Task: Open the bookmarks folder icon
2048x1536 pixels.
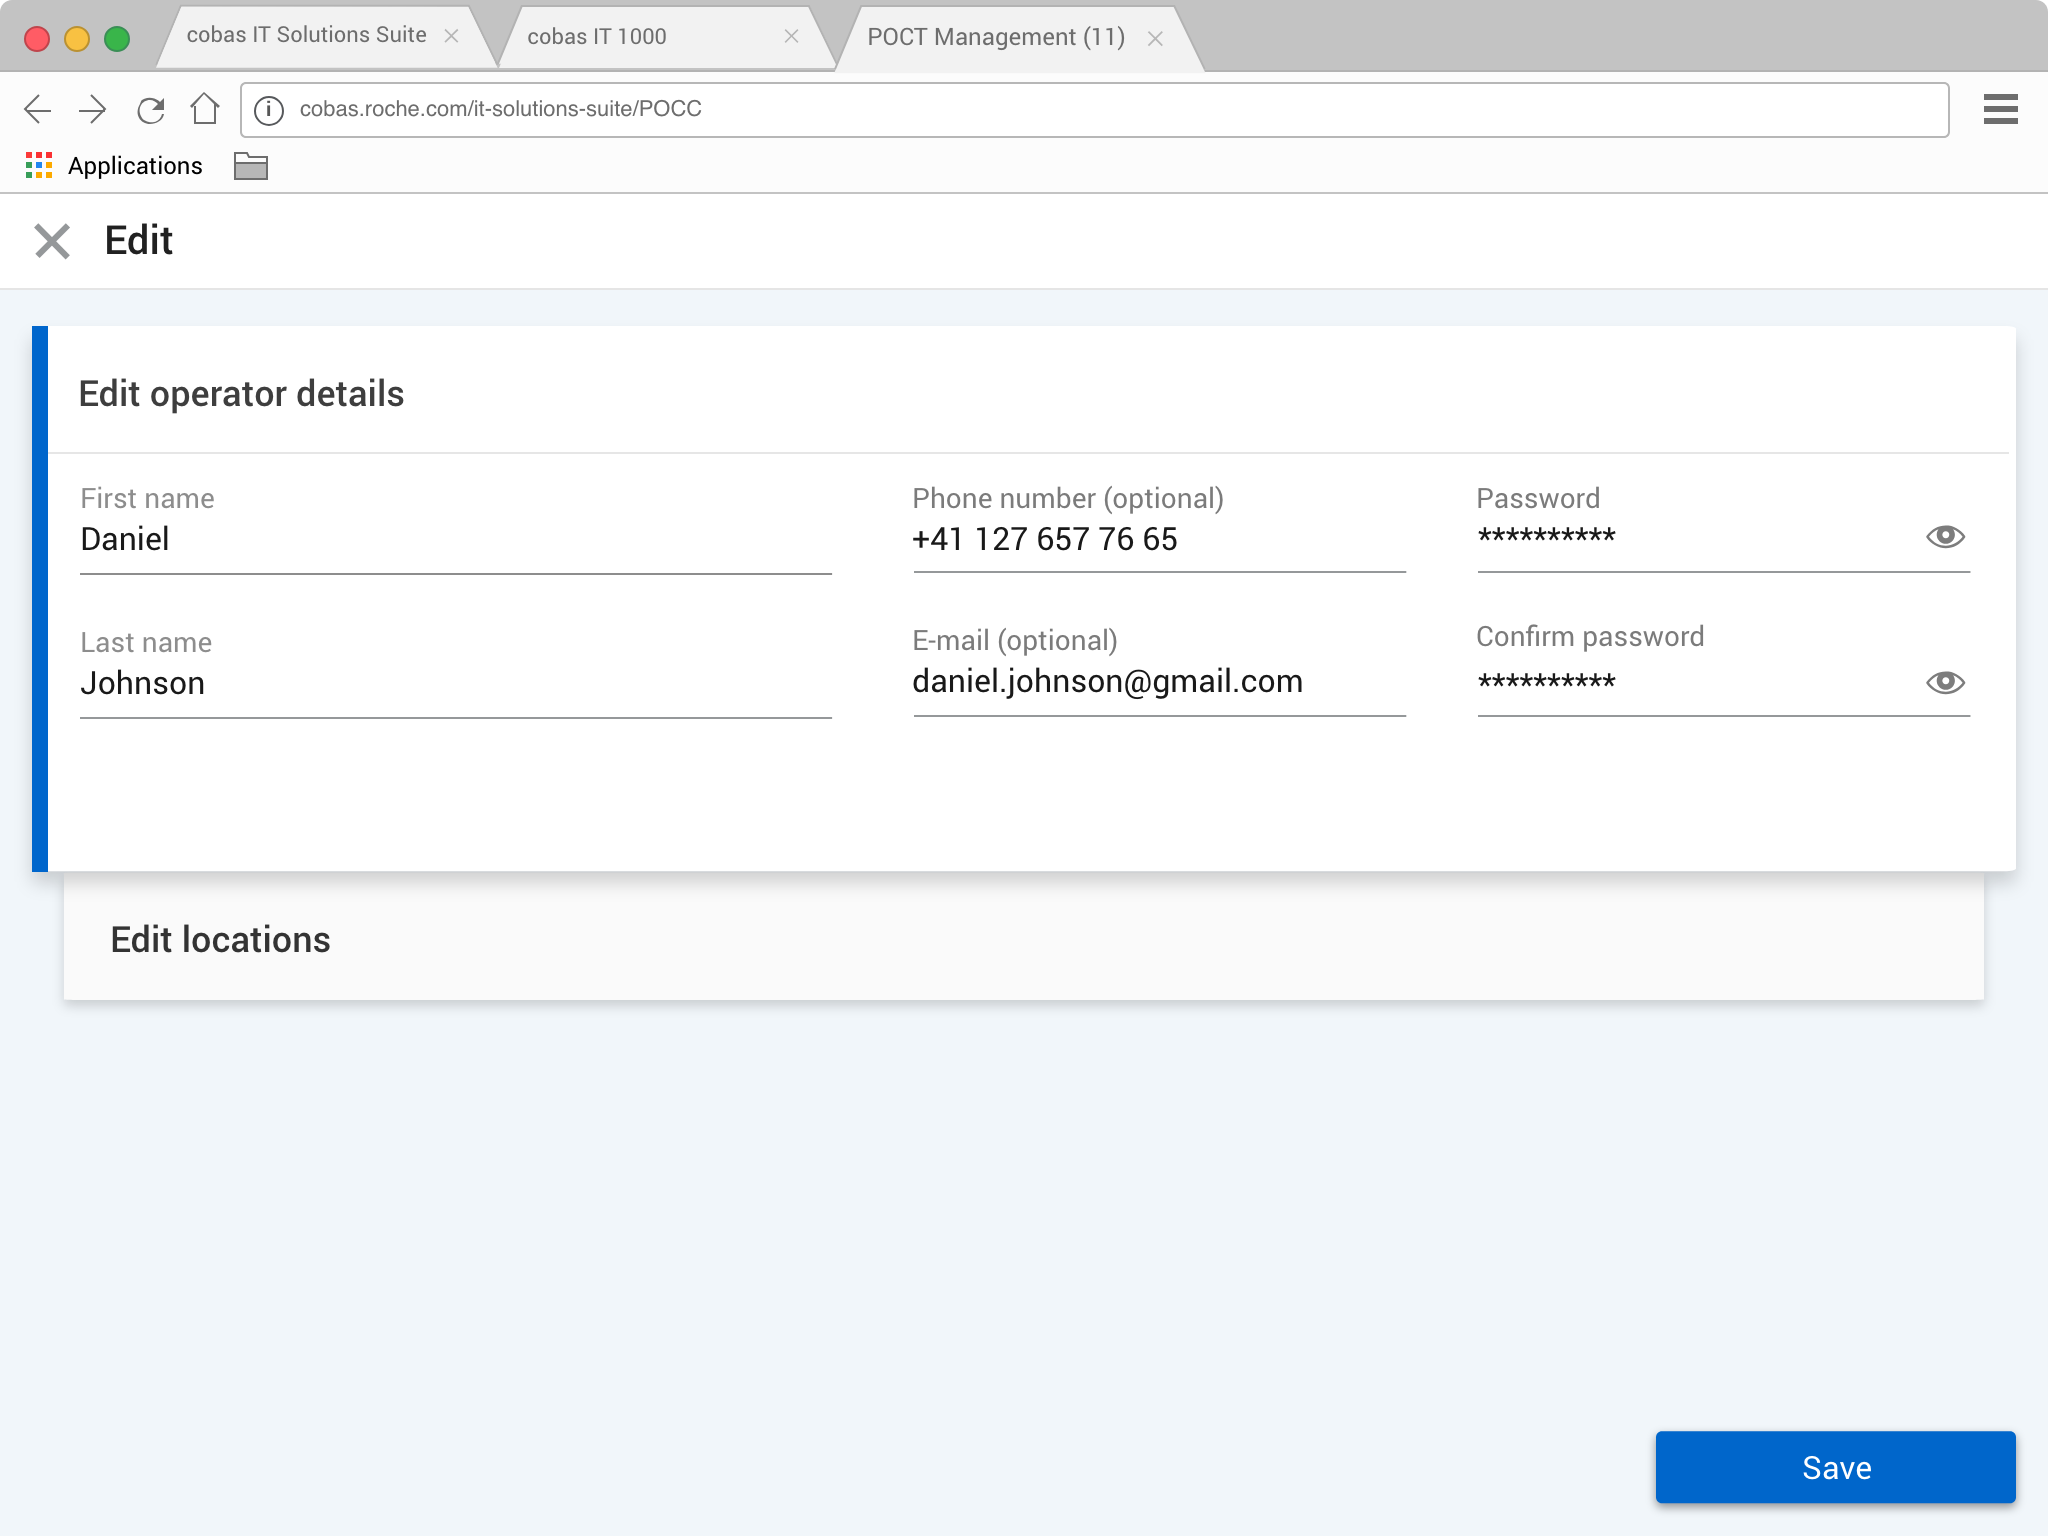Action: 250,166
